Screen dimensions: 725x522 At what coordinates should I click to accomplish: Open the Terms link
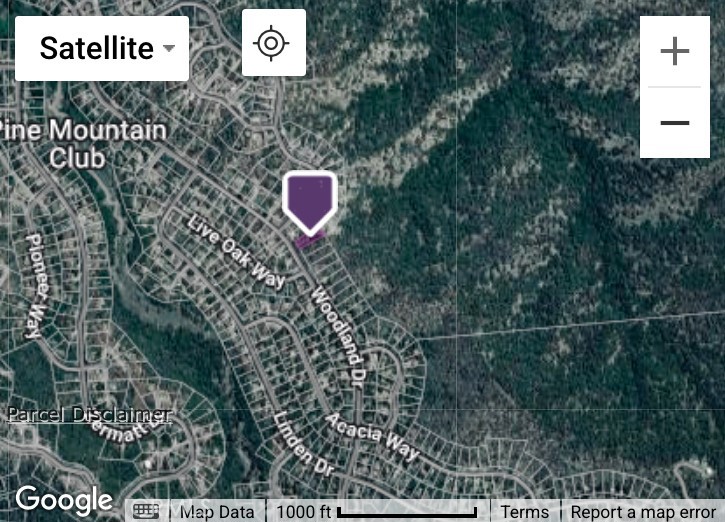525,512
